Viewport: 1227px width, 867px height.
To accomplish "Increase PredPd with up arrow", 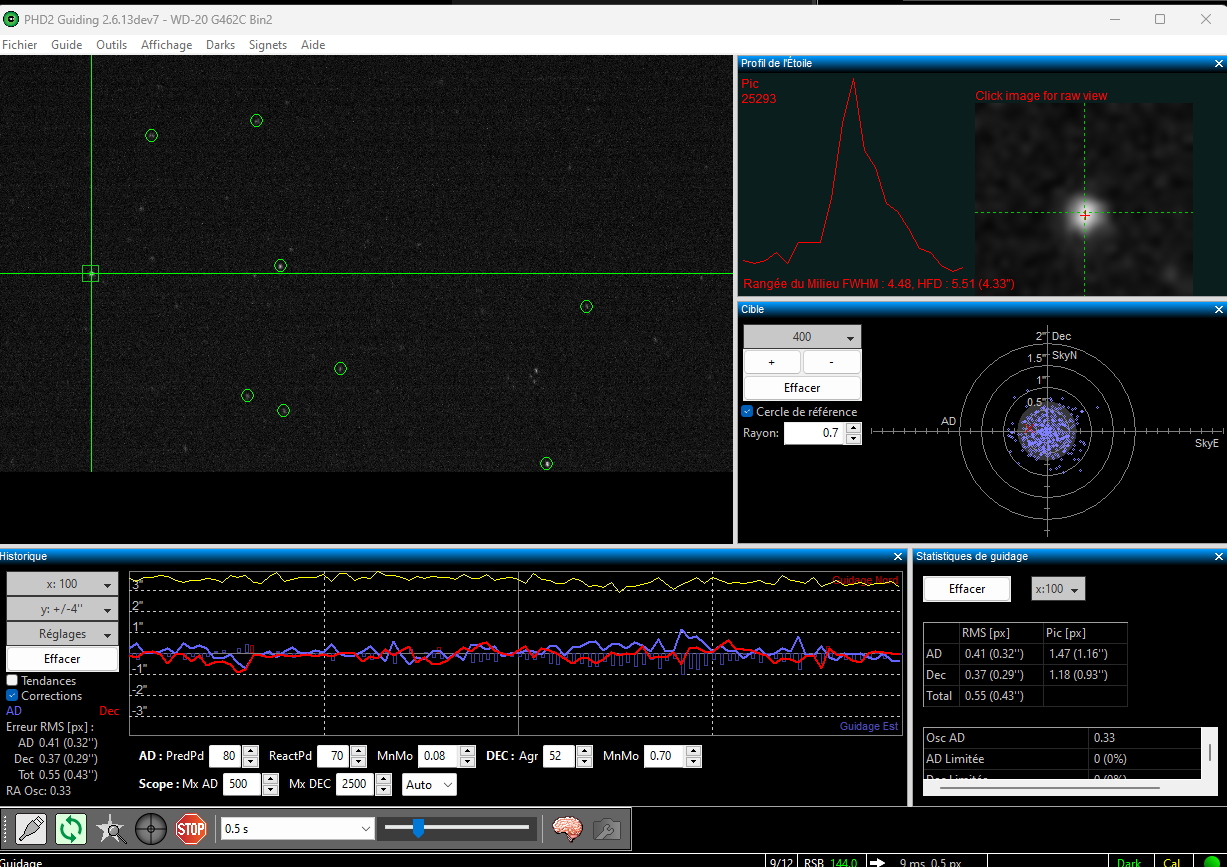I will 250,751.
